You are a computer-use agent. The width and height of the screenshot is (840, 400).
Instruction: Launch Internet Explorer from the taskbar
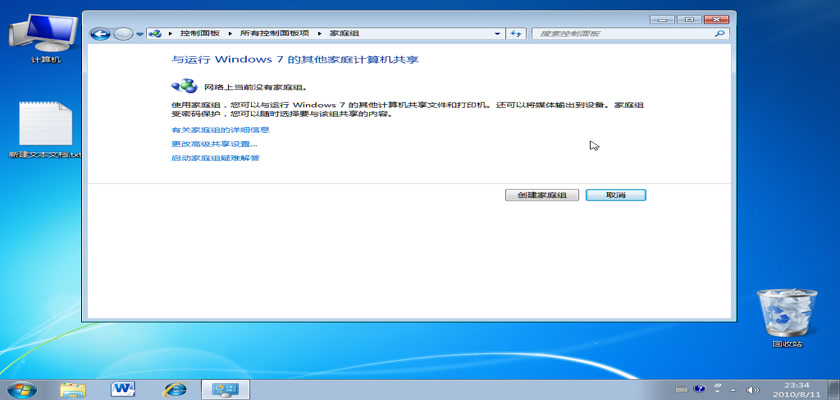175,388
